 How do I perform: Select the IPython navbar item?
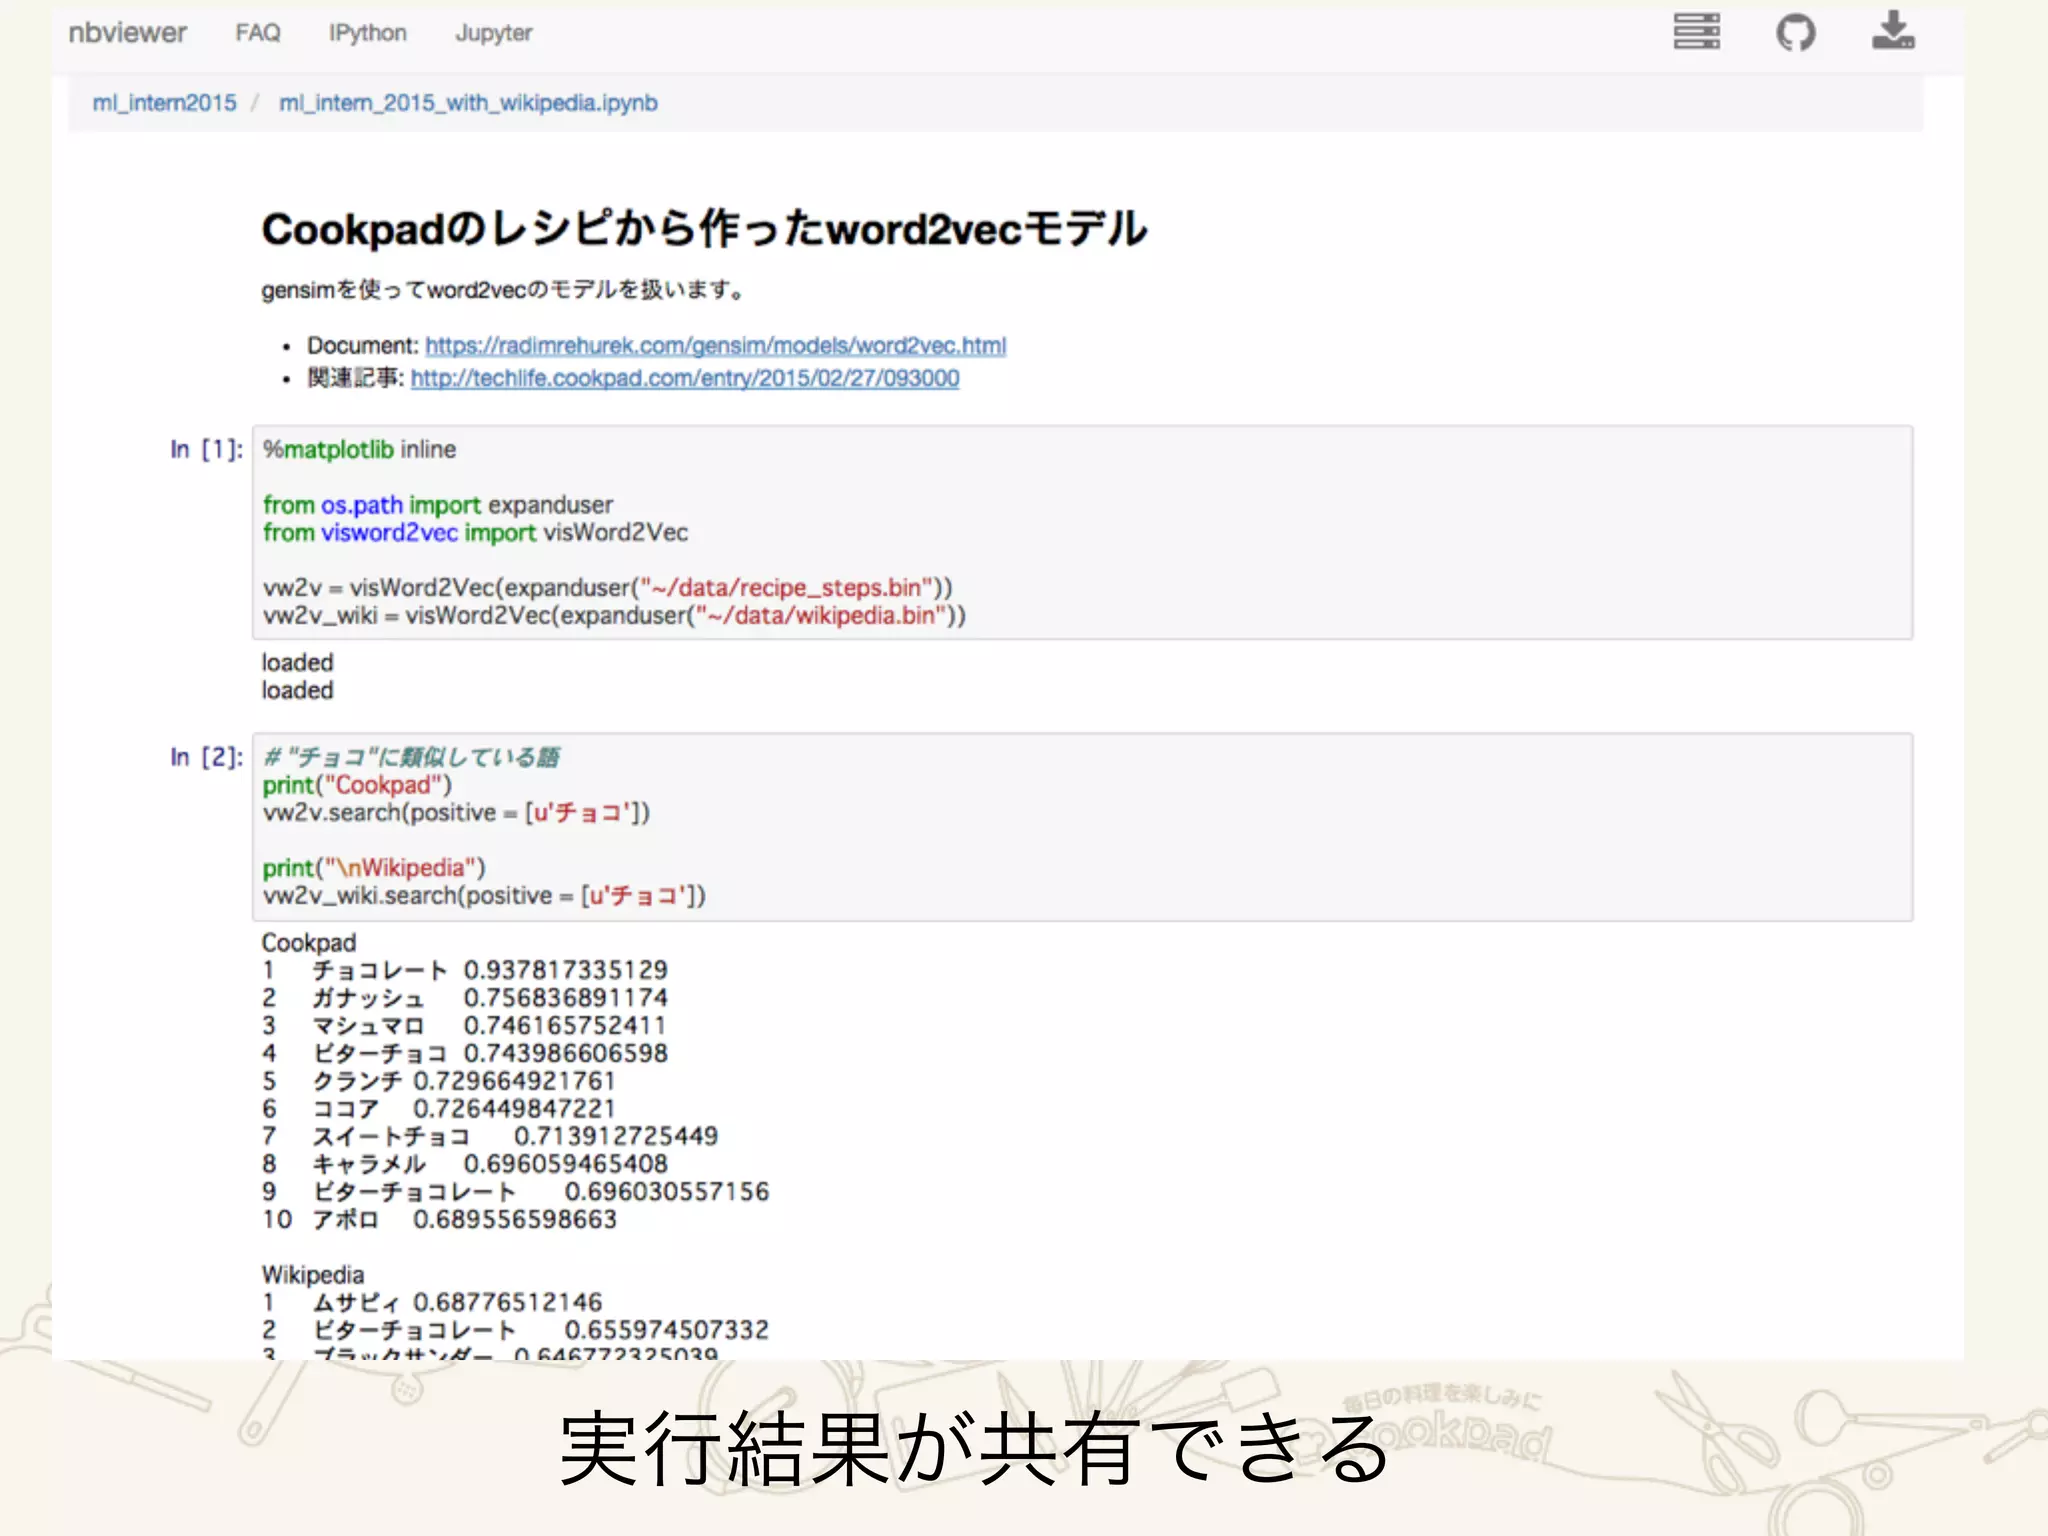point(367,33)
